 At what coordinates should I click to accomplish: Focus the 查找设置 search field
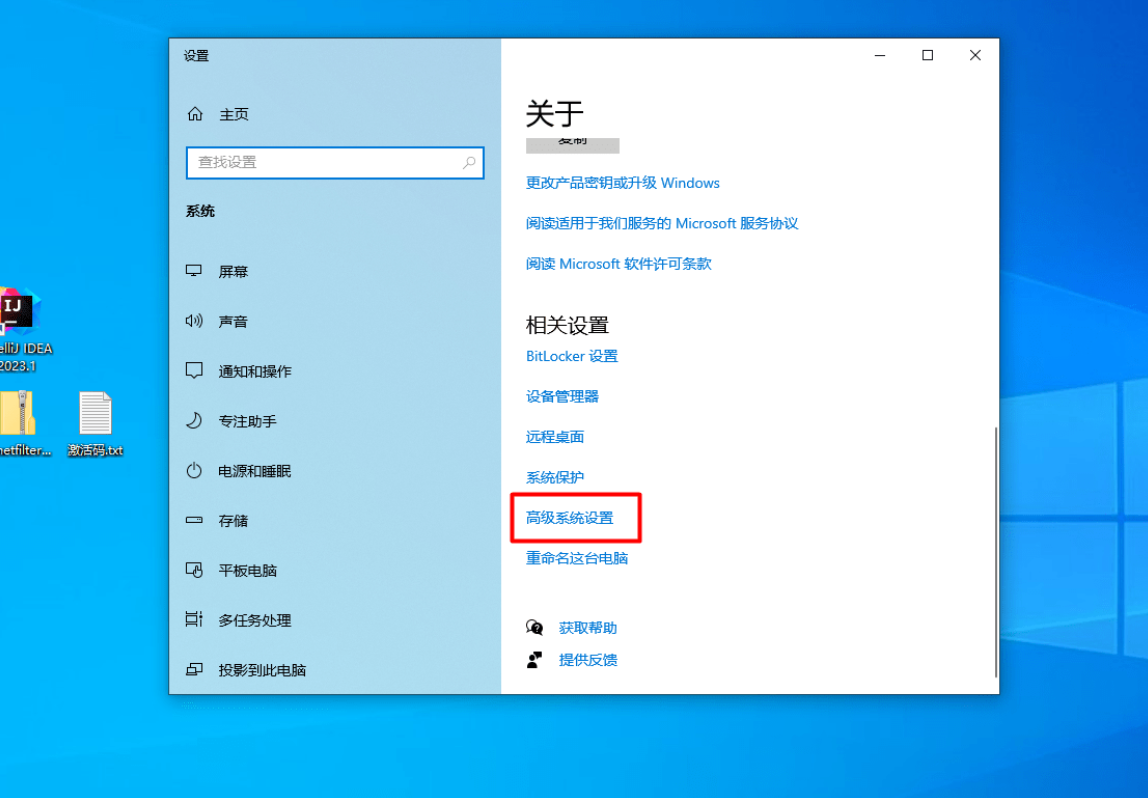[x=335, y=163]
